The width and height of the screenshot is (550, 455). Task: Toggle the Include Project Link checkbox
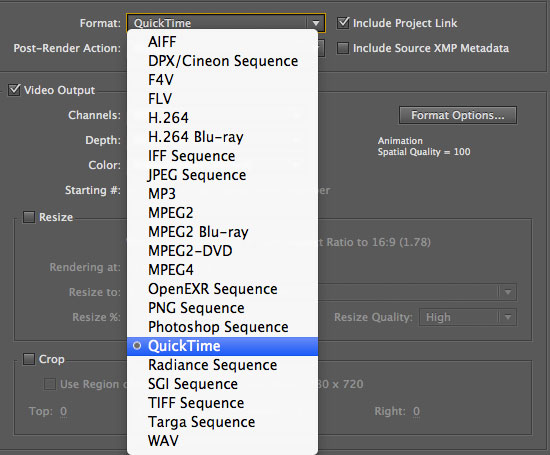(343, 23)
